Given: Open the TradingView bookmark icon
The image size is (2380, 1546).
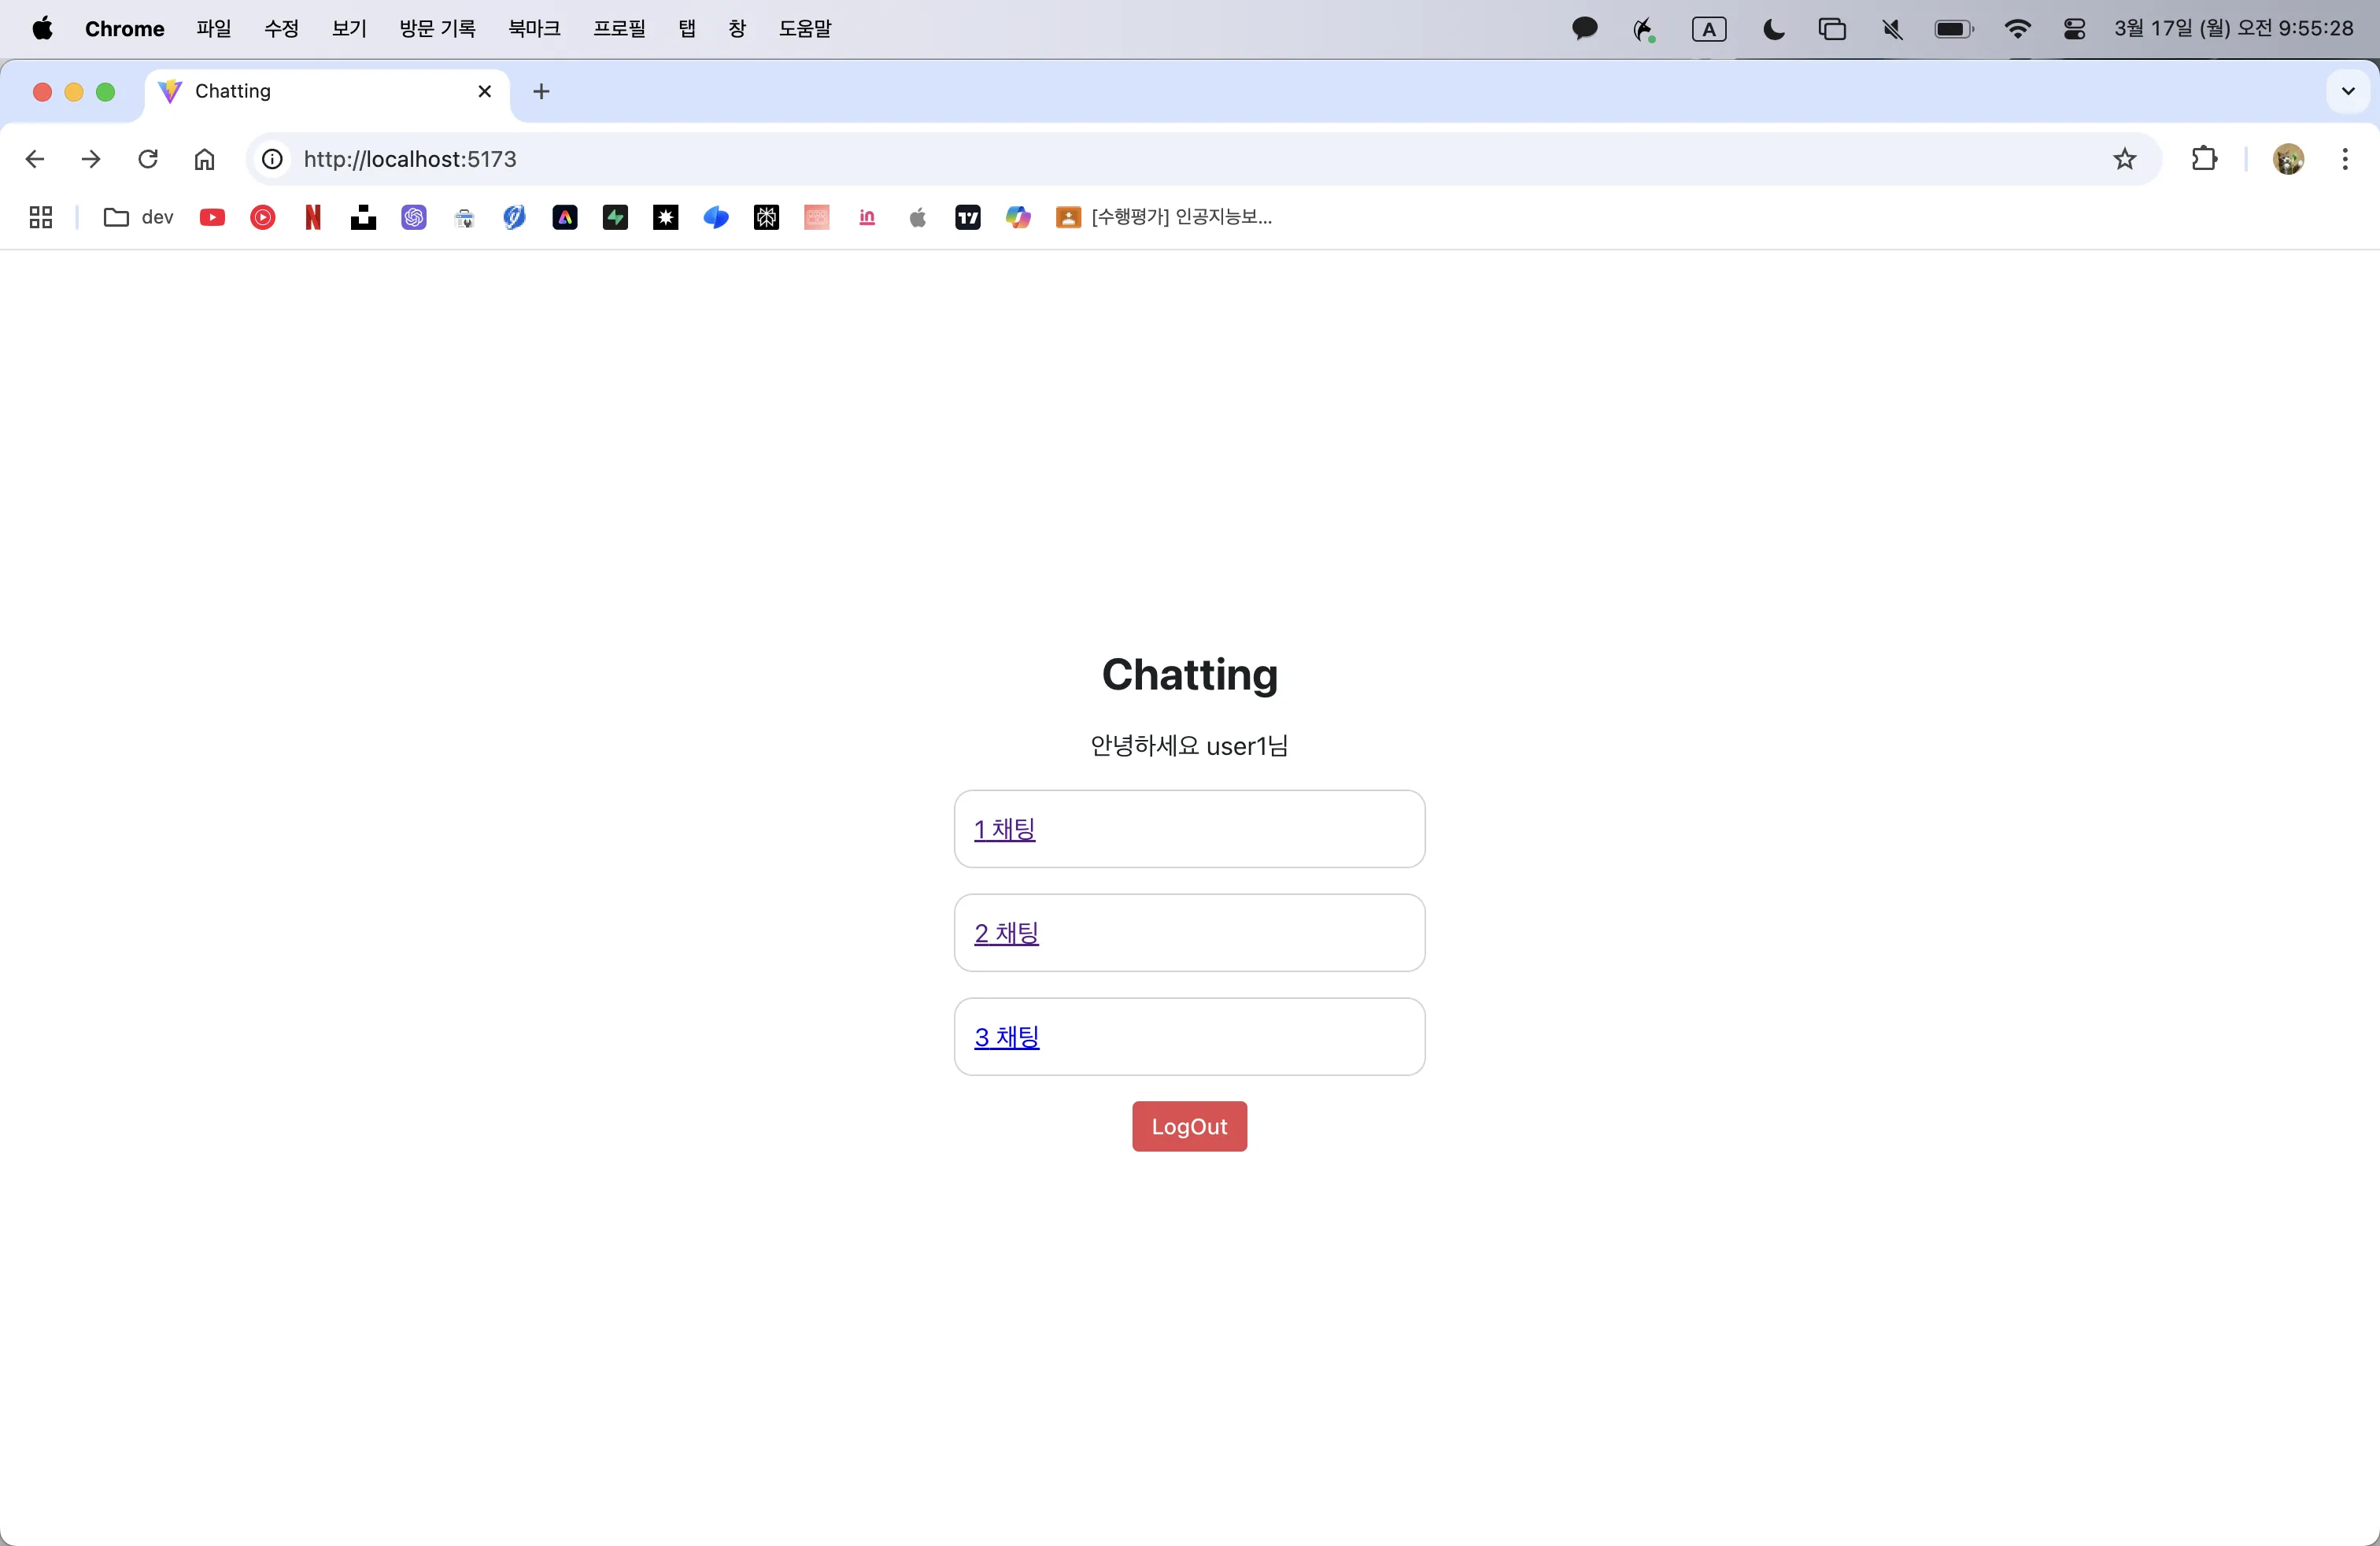Looking at the screenshot, I should (x=967, y=217).
